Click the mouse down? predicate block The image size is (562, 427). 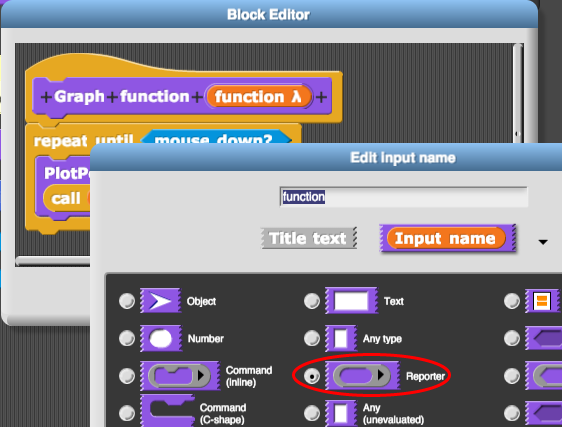[215, 137]
